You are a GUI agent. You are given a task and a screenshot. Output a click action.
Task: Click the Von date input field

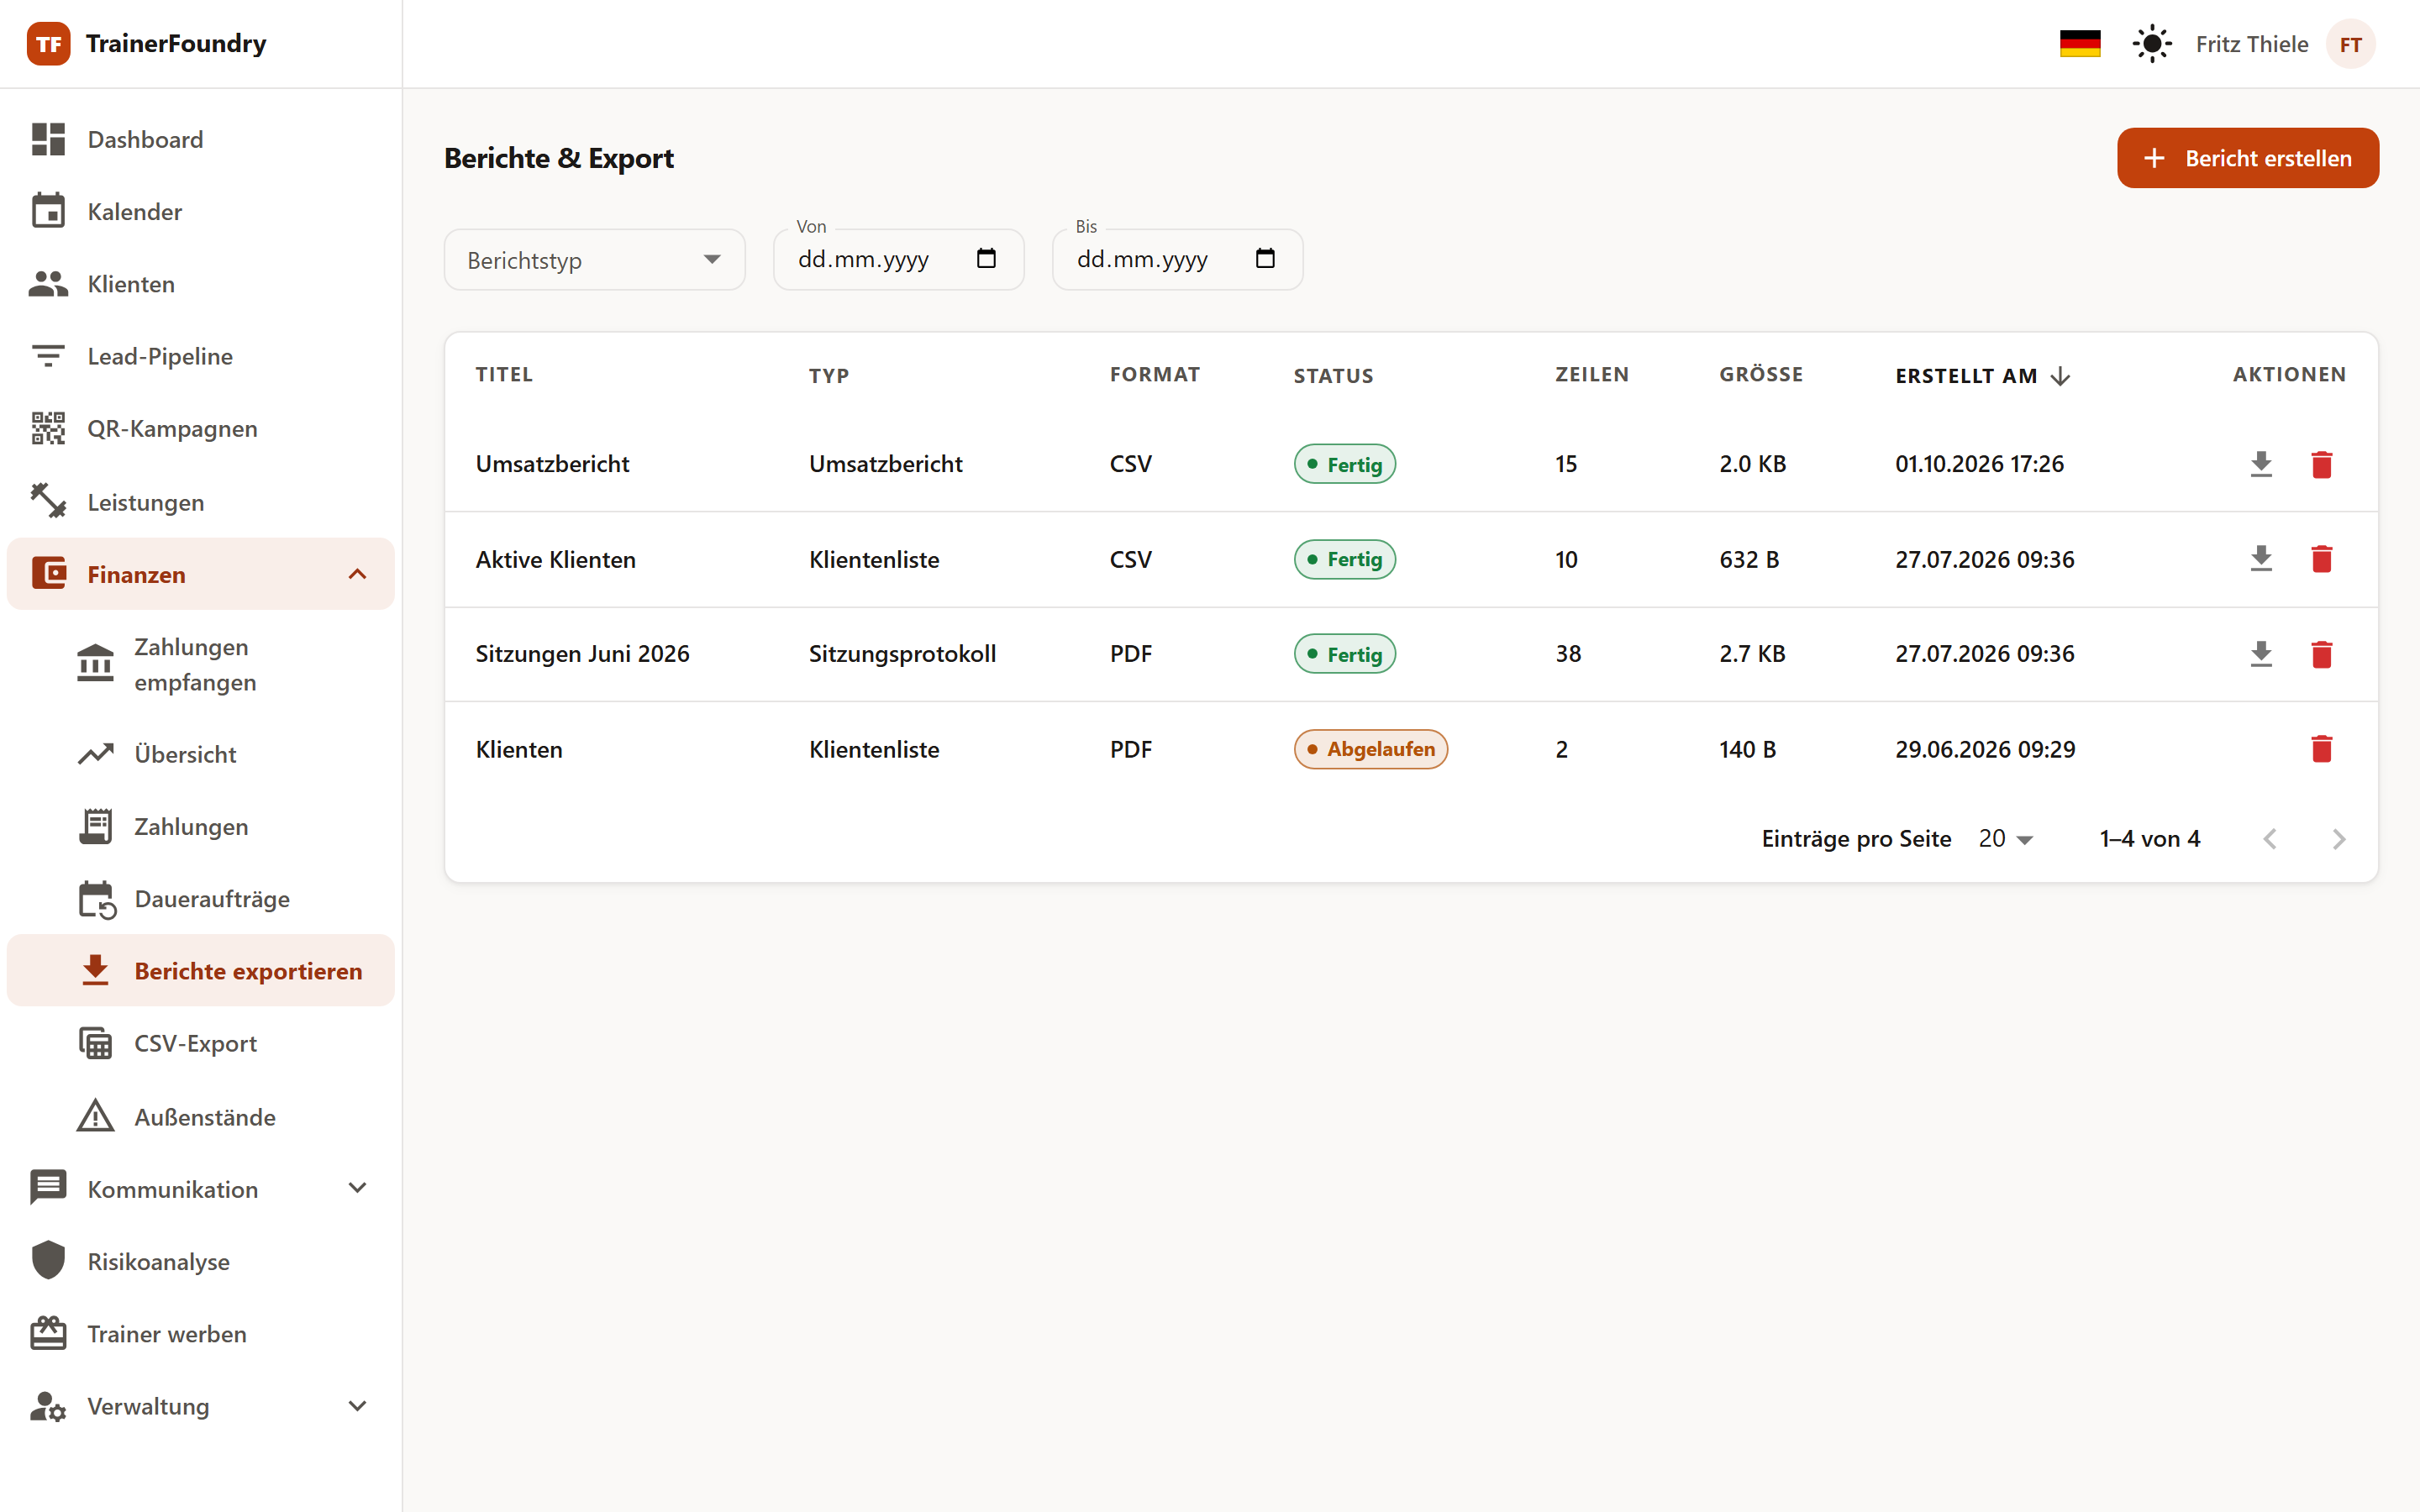pyautogui.click(x=899, y=260)
